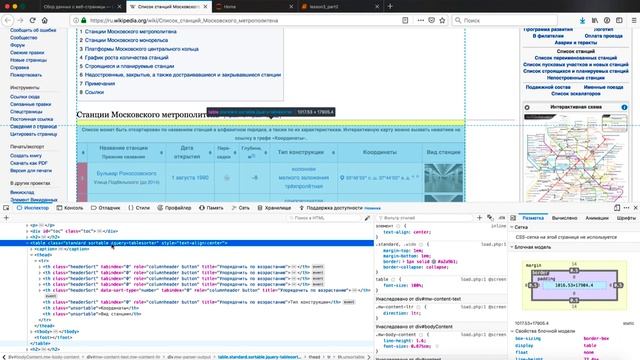Show the library icon
The width and height of the screenshot is (640, 360).
point(595,20)
